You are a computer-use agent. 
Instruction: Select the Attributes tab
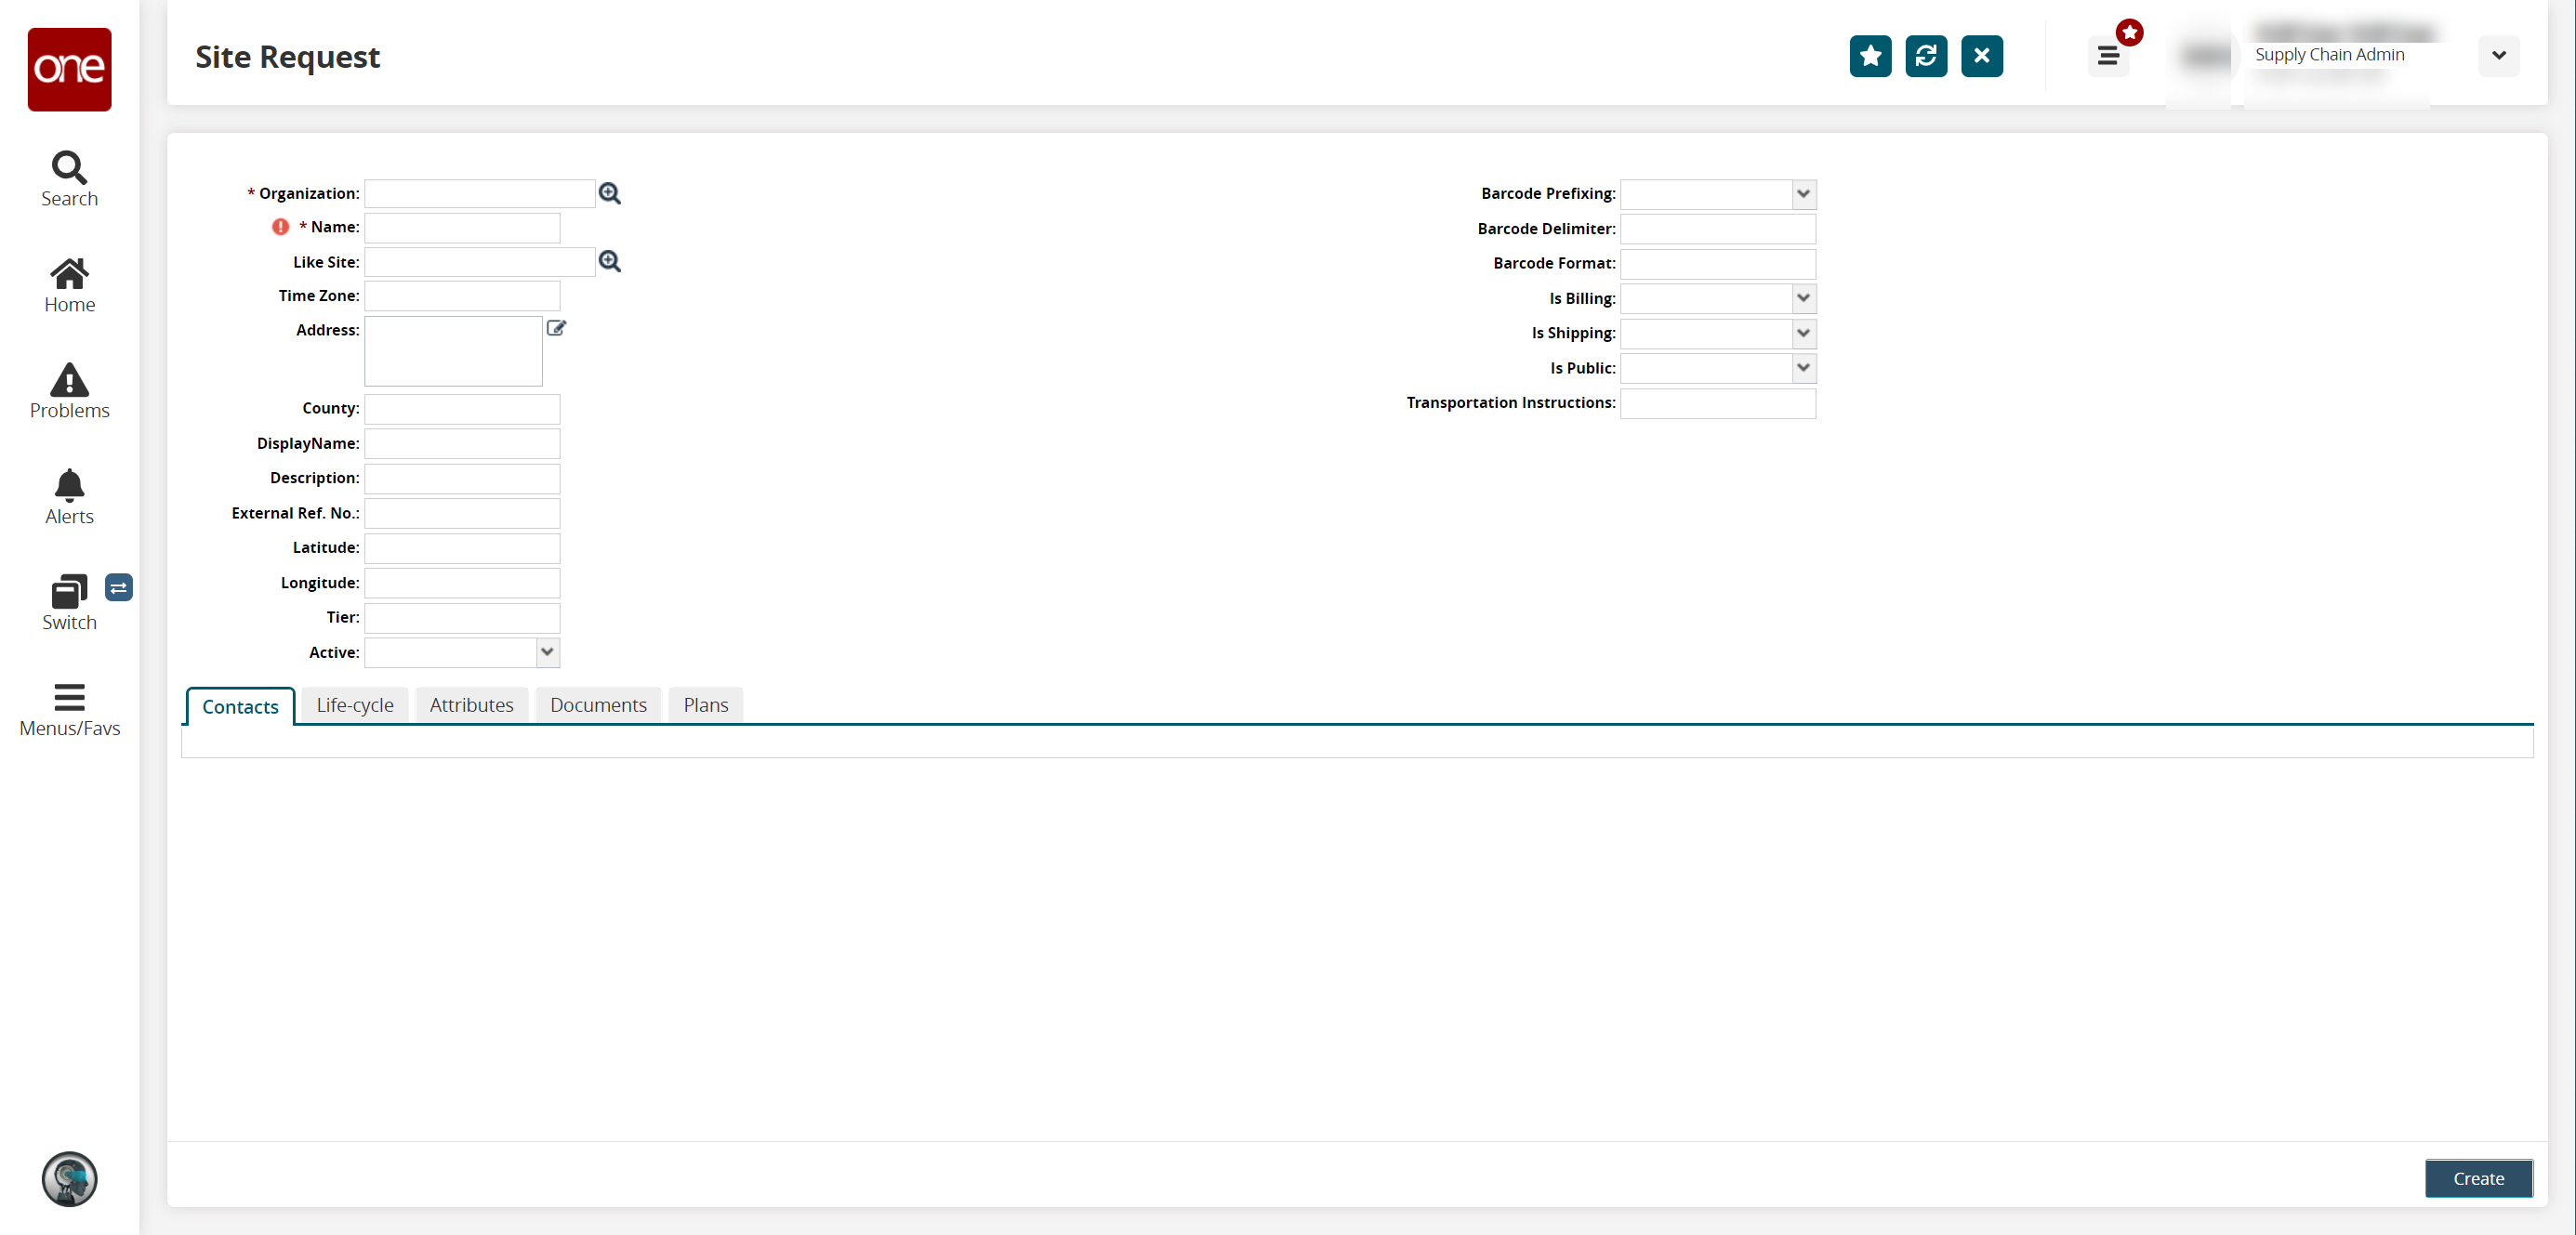pyautogui.click(x=471, y=704)
